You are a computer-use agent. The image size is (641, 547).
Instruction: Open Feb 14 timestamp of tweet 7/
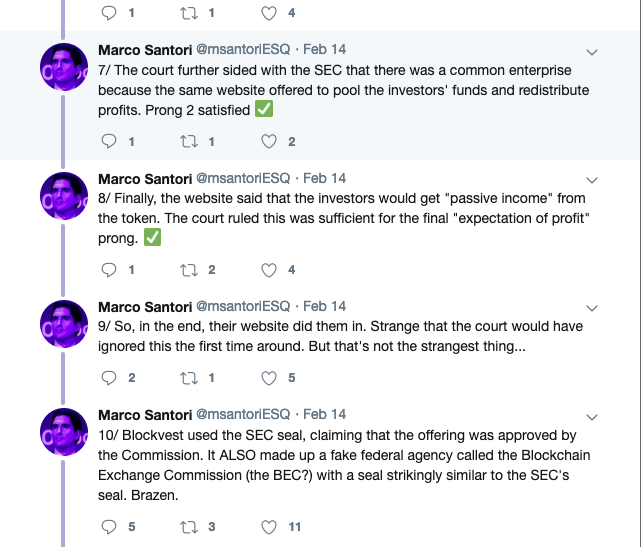coord(324,50)
